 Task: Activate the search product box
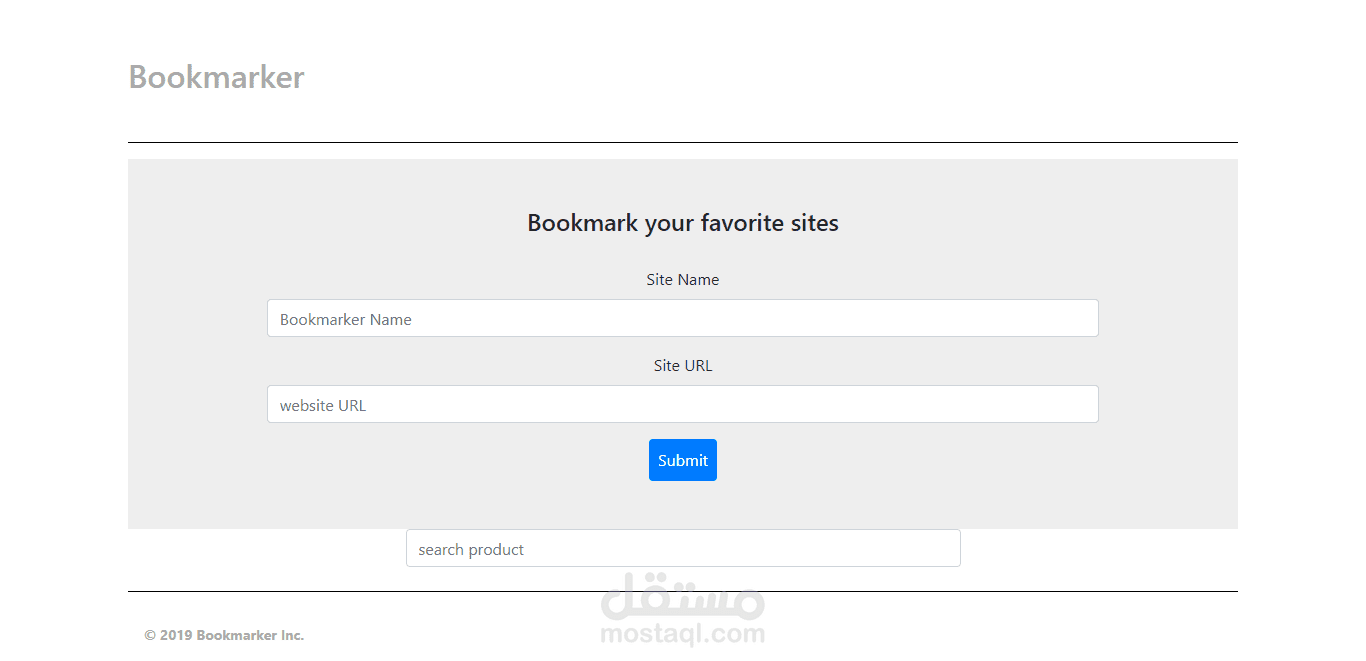point(682,549)
